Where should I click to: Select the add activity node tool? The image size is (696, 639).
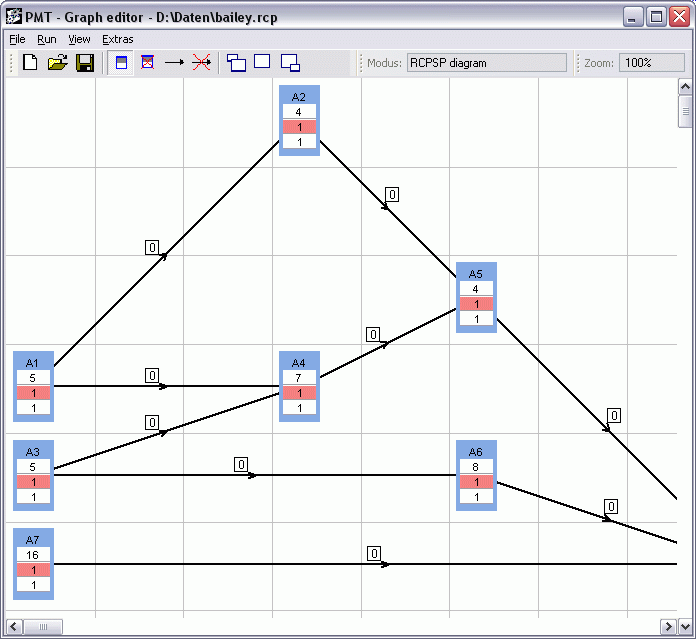click(121, 63)
